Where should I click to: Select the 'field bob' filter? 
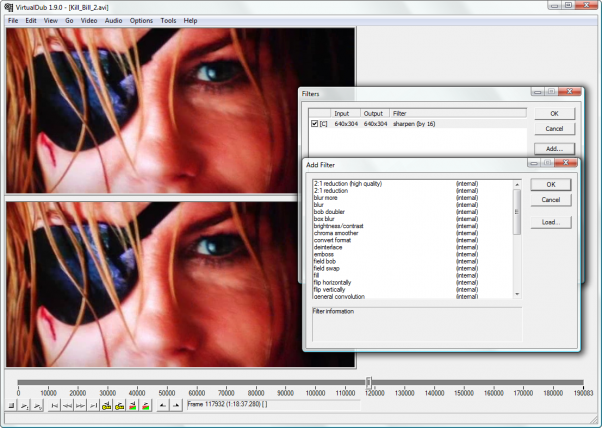[x=413, y=261]
